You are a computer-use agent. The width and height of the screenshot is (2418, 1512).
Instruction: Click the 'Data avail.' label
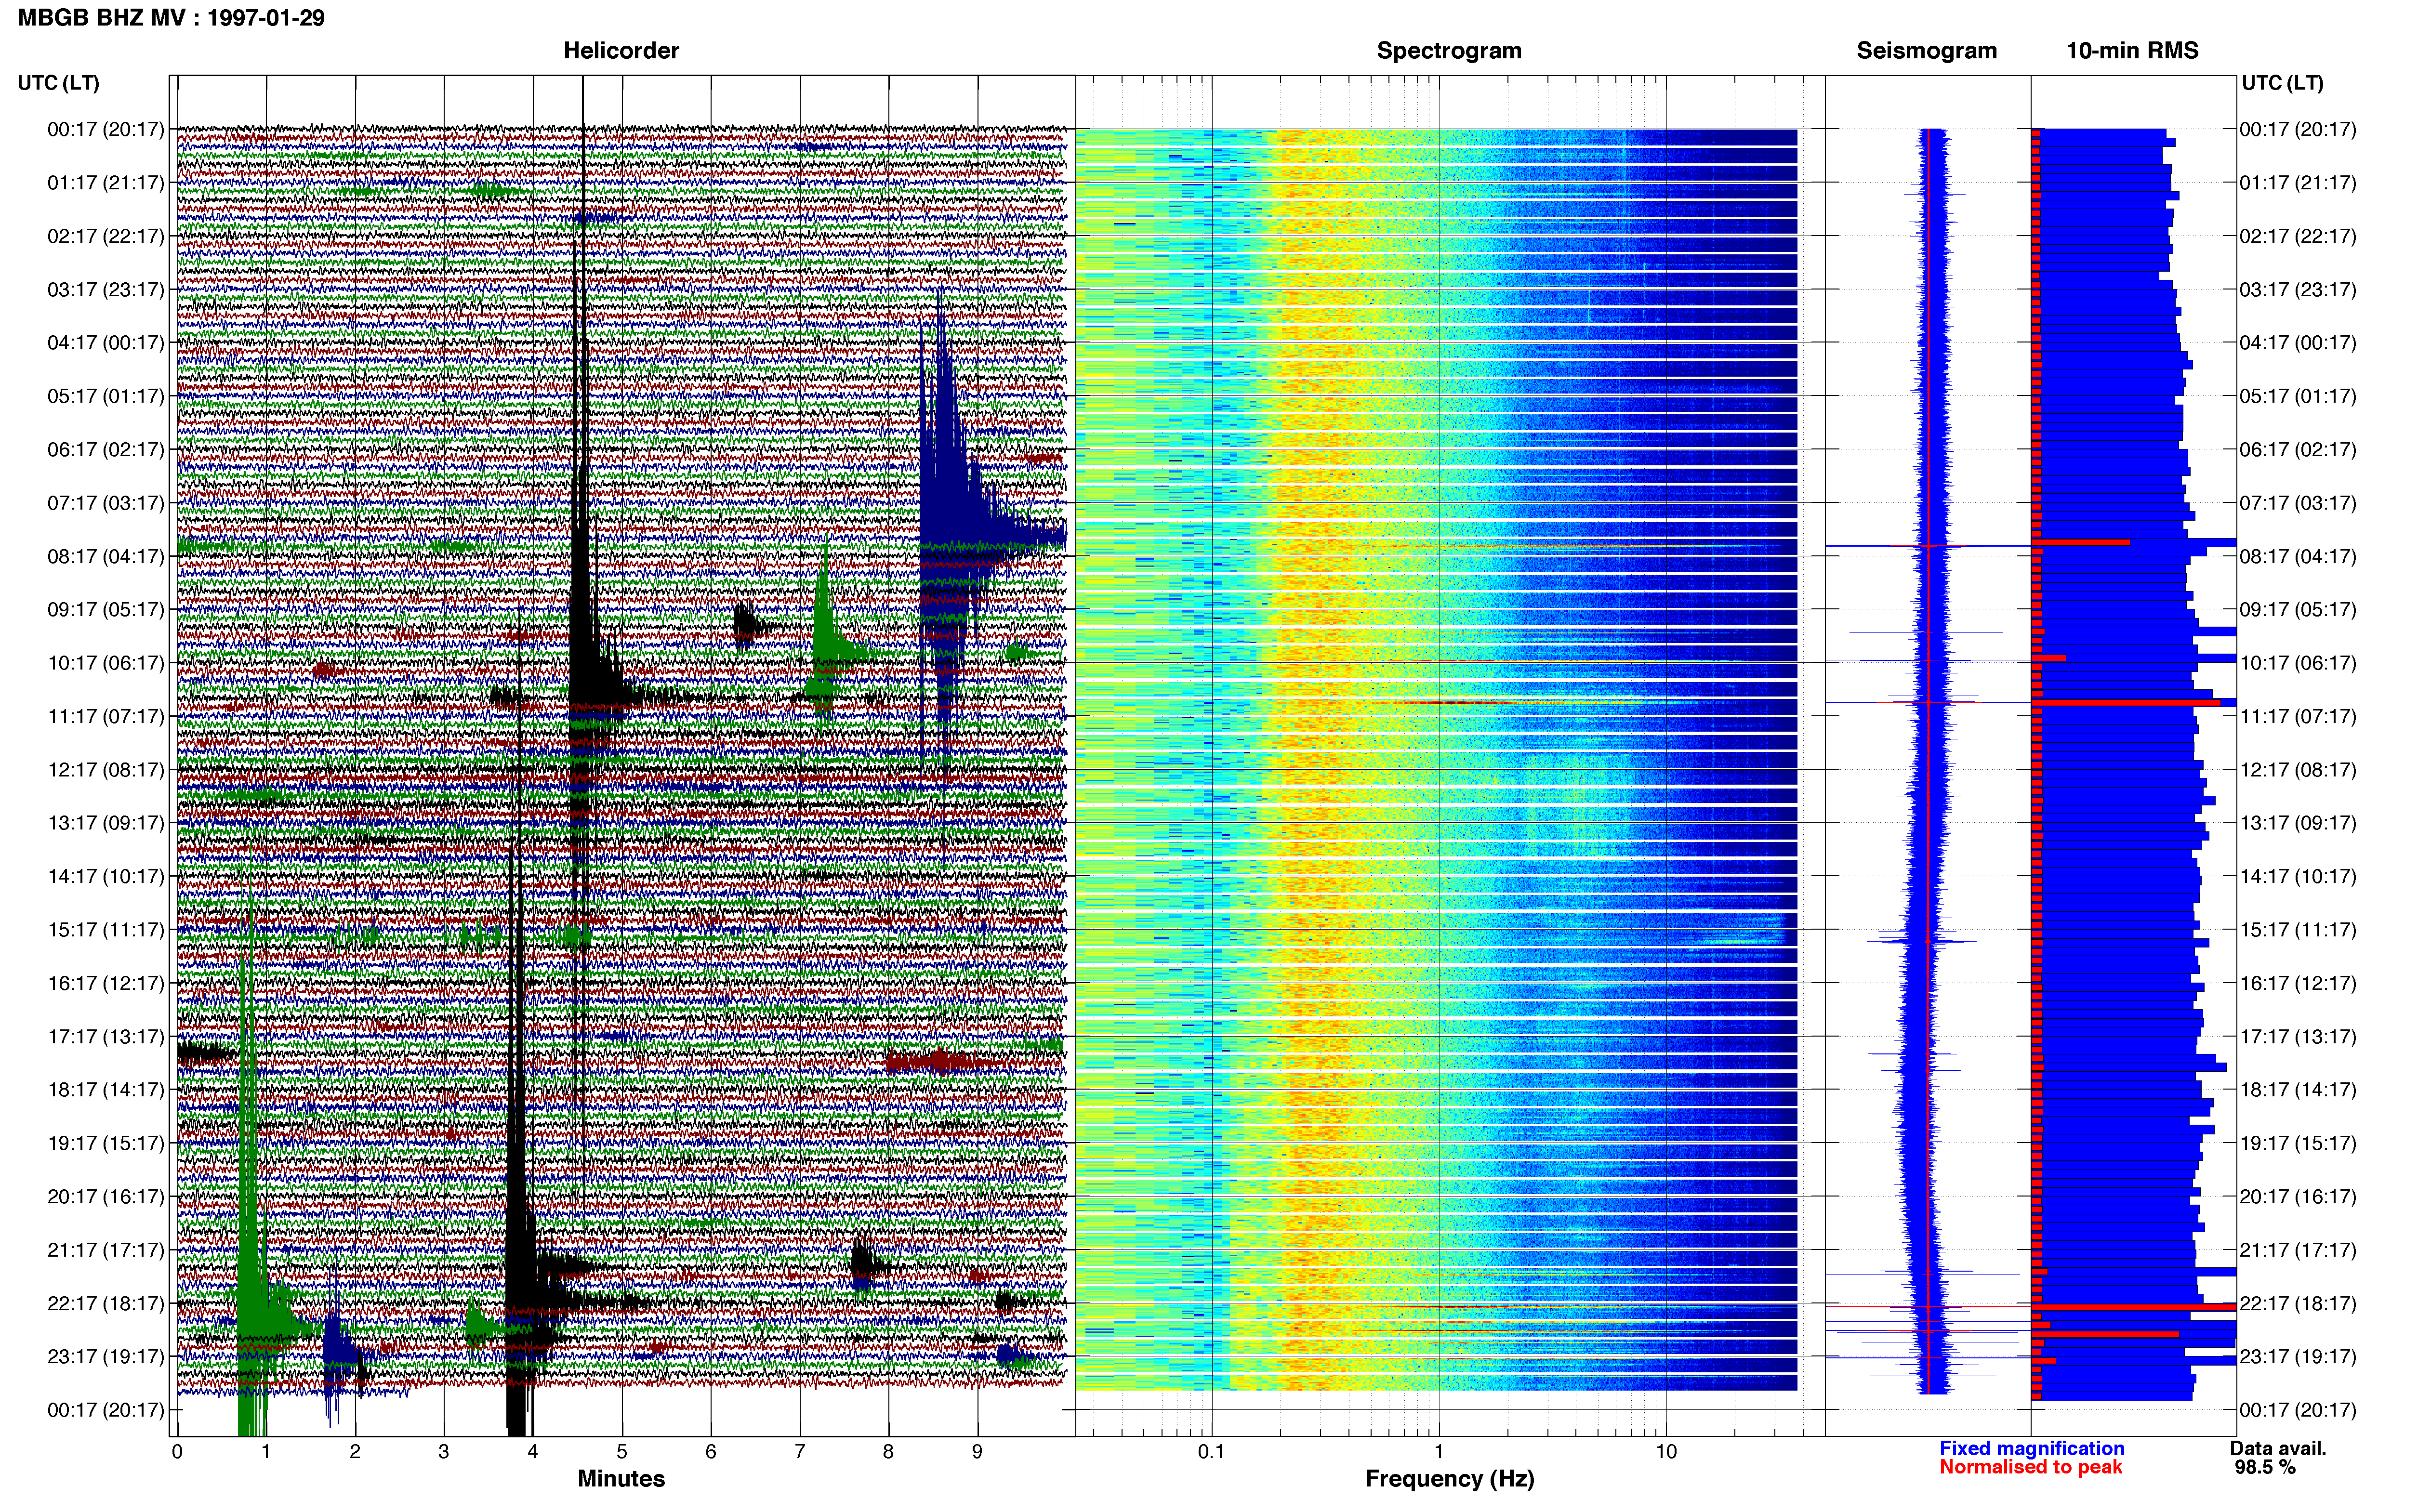tap(2278, 1448)
